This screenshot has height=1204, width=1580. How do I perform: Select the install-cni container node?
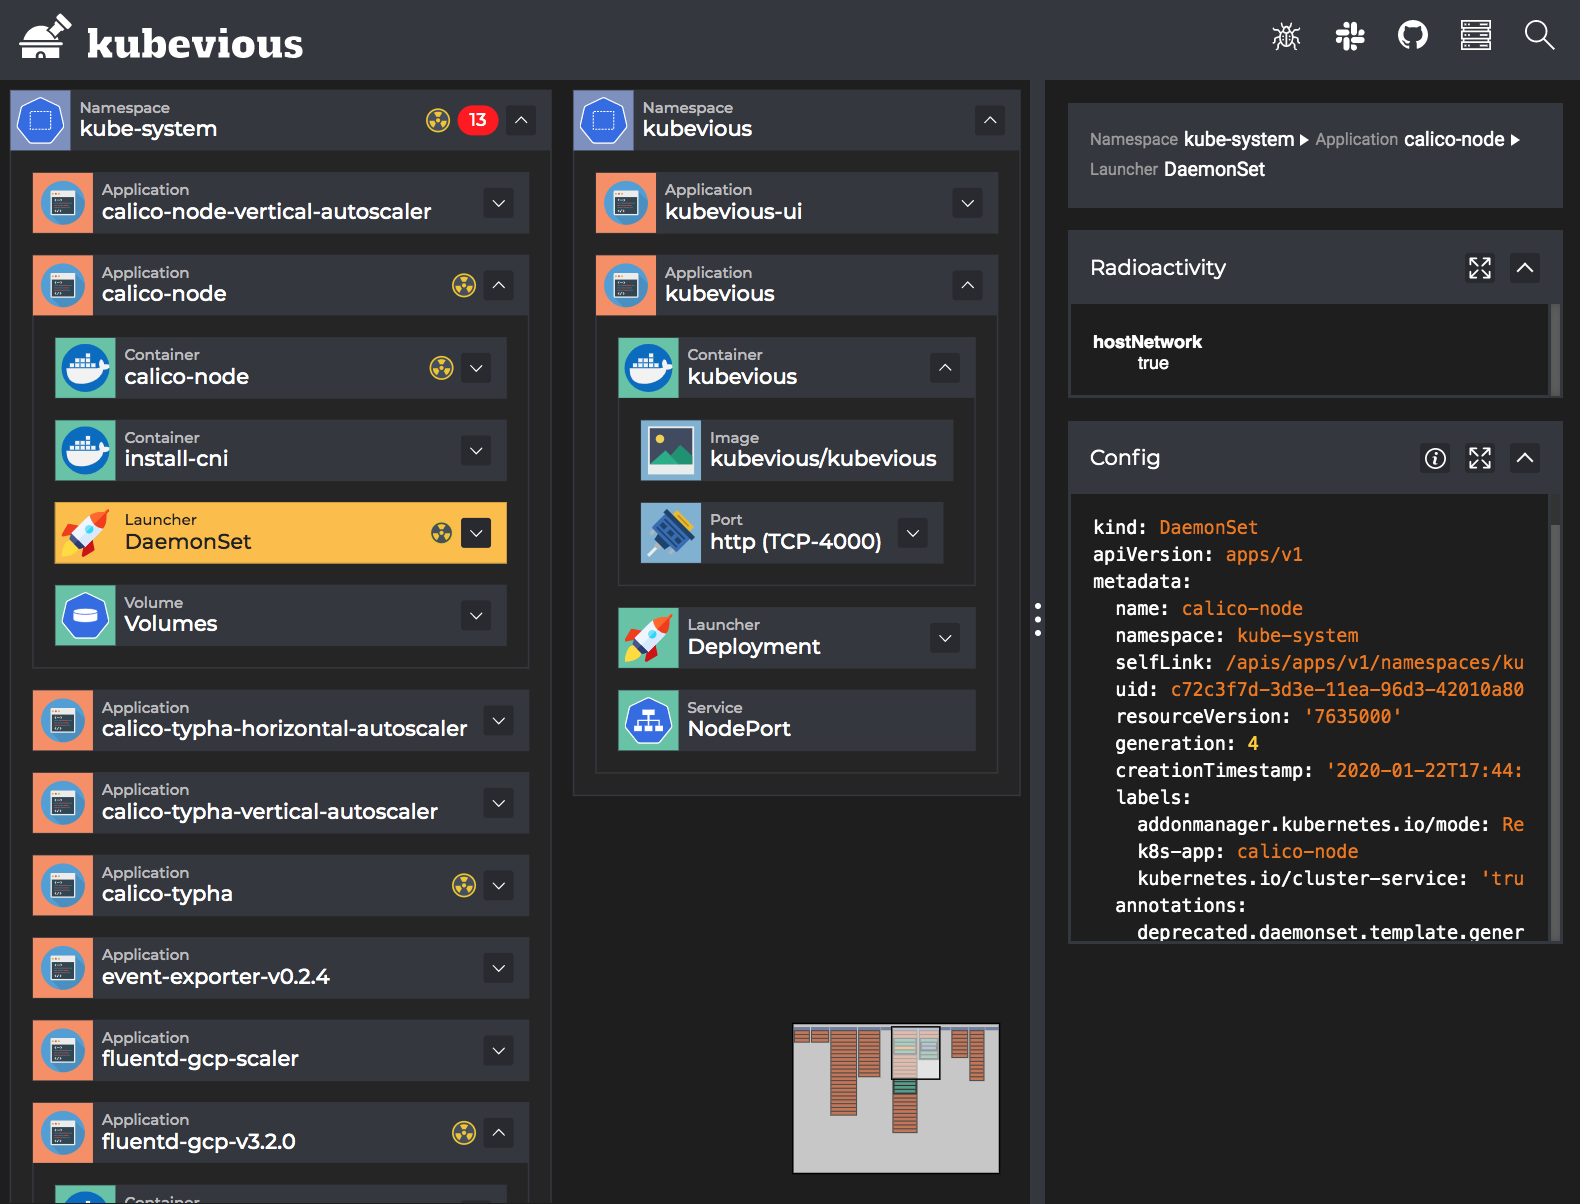(281, 451)
